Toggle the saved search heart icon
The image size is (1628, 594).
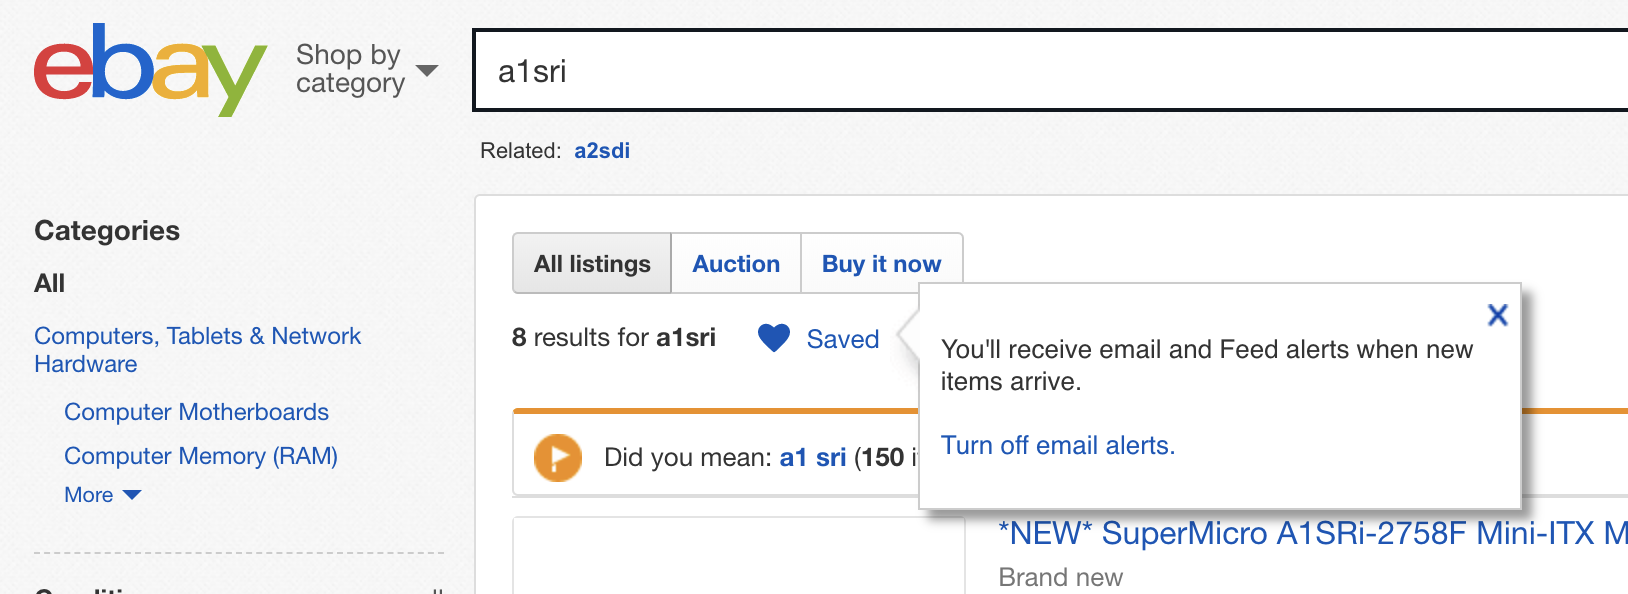[x=774, y=338]
